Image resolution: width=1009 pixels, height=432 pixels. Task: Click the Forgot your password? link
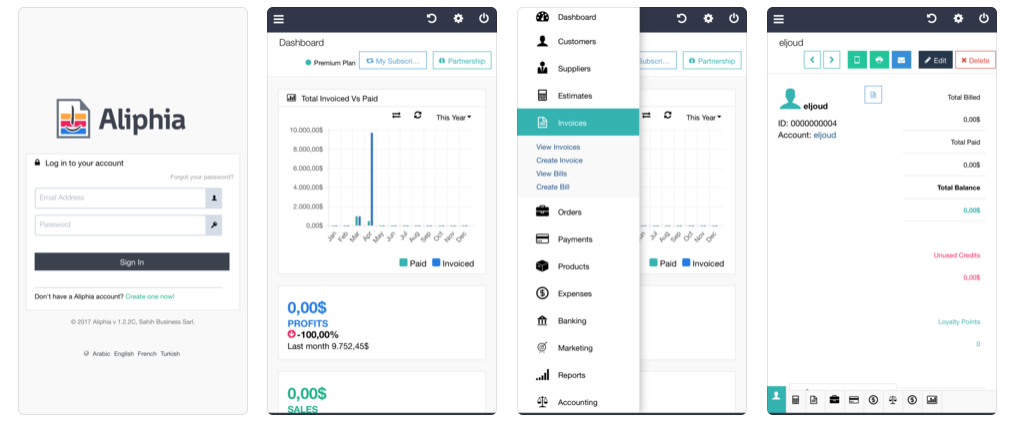pos(202,177)
